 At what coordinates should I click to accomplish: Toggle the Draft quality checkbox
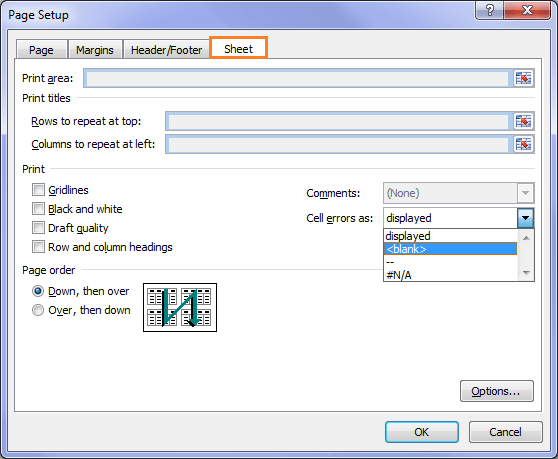38,227
